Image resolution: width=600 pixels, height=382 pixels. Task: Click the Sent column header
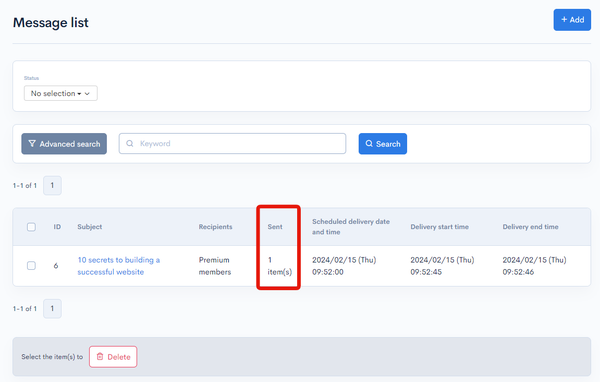[275, 227]
